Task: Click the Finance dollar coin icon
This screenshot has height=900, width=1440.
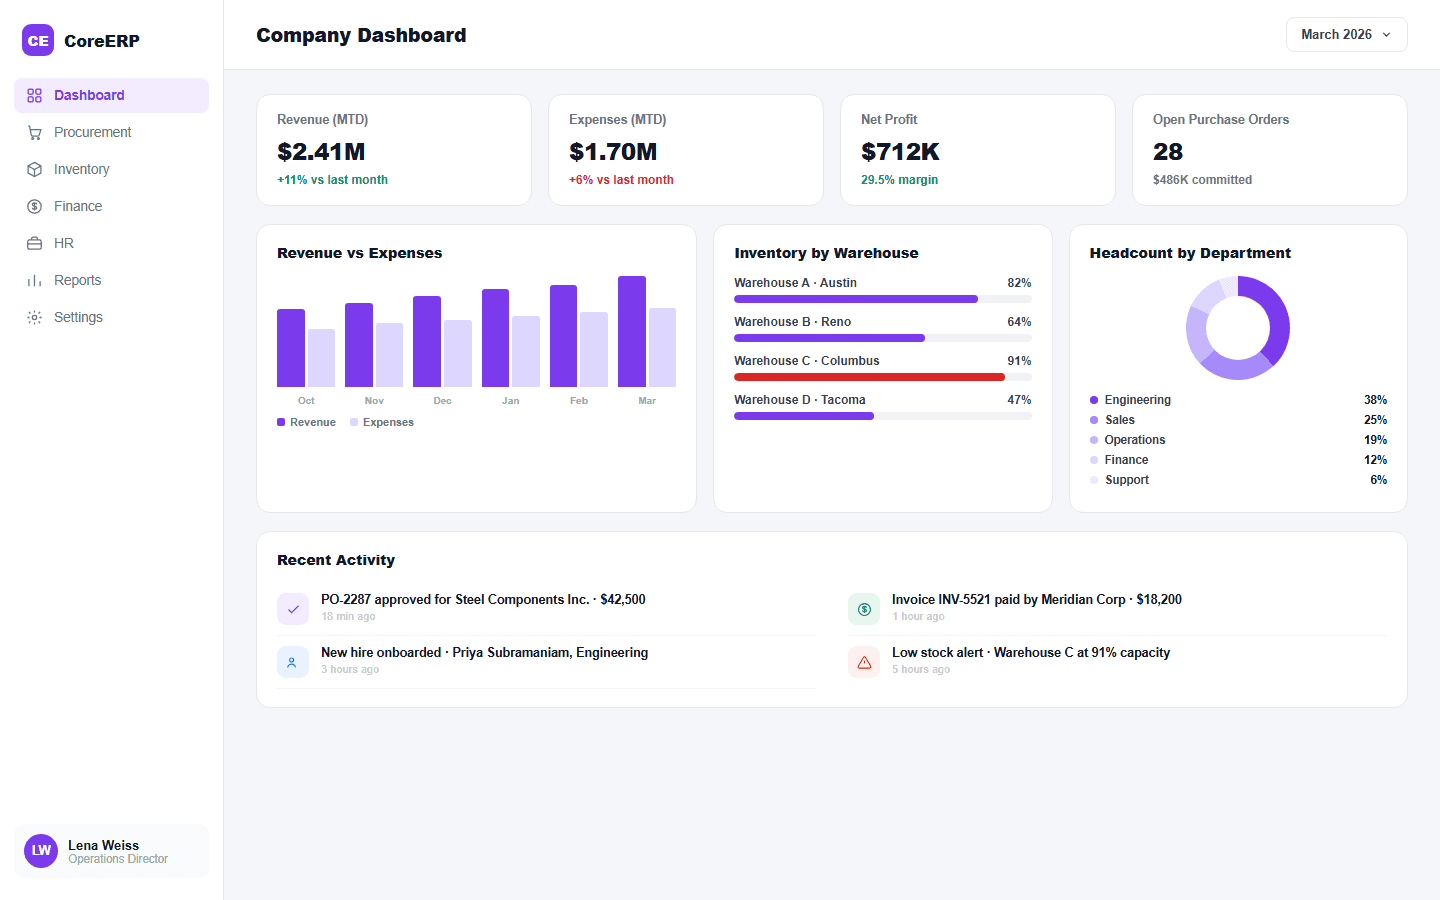Action: [34, 206]
